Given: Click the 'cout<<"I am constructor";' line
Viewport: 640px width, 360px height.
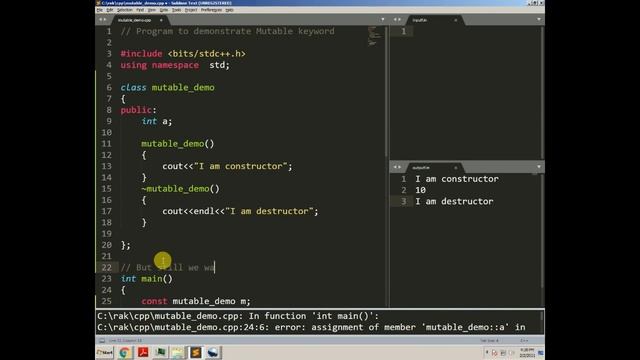Looking at the screenshot, I should [227, 167].
